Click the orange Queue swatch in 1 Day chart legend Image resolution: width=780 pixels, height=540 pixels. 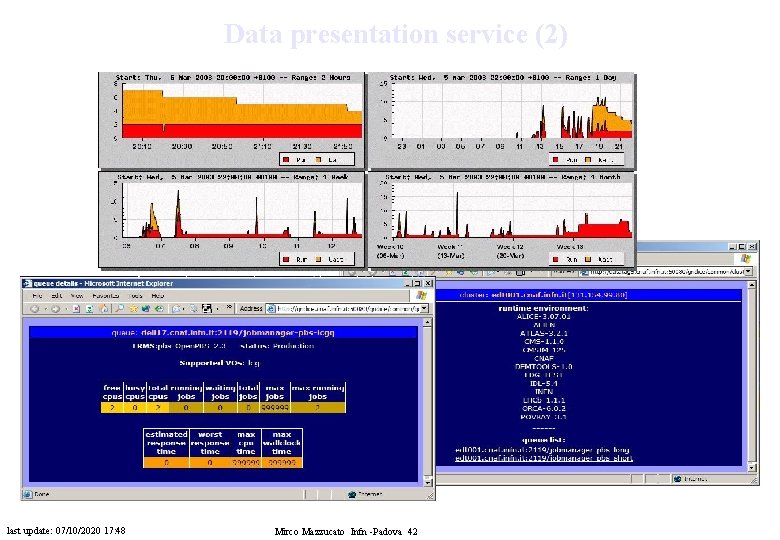[588, 160]
